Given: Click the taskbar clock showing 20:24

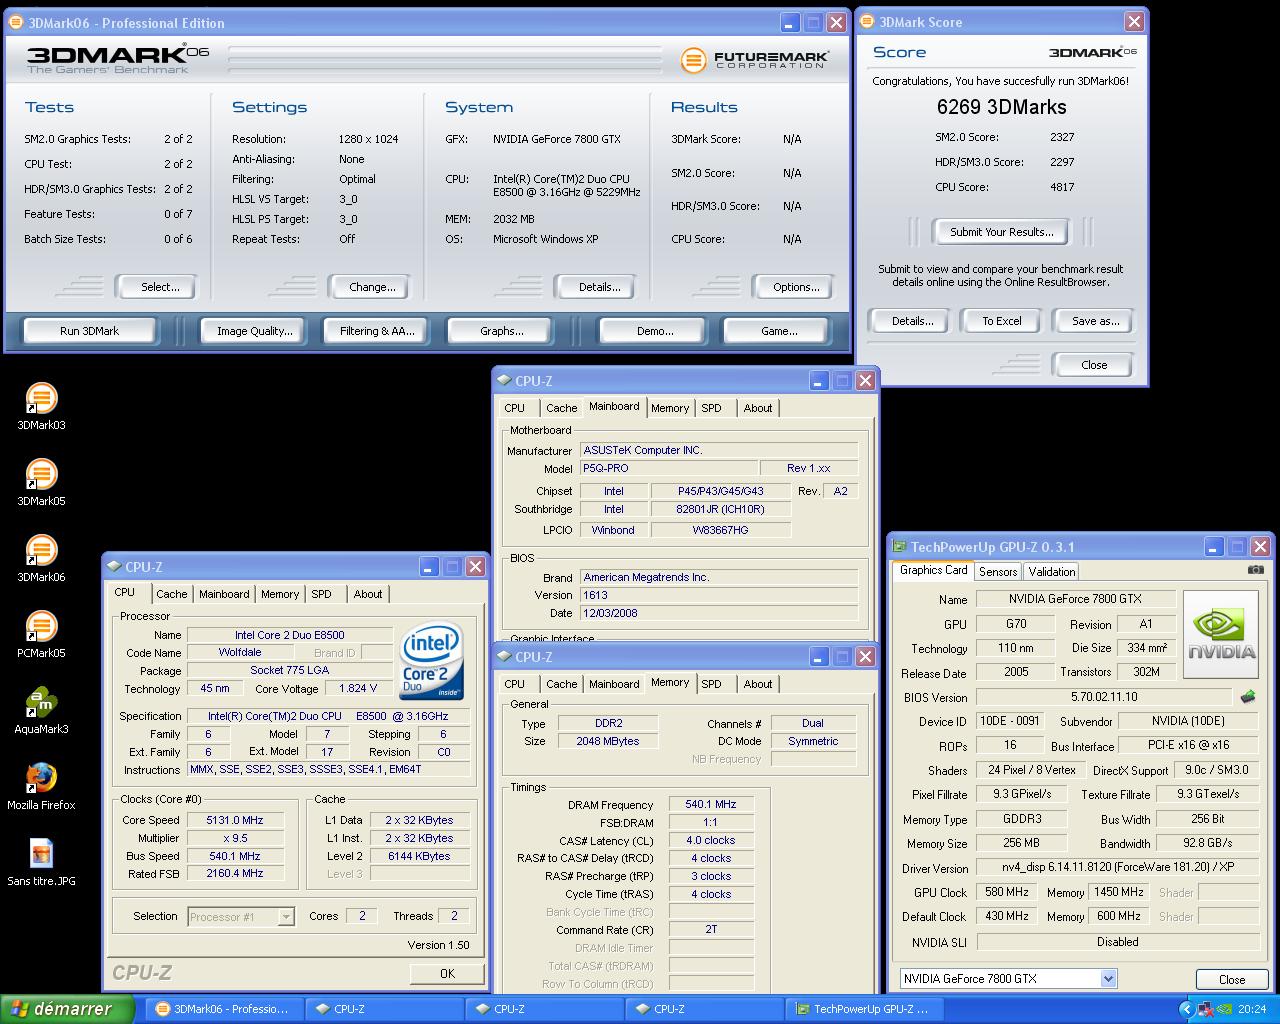Looking at the screenshot, I should click(1251, 1009).
